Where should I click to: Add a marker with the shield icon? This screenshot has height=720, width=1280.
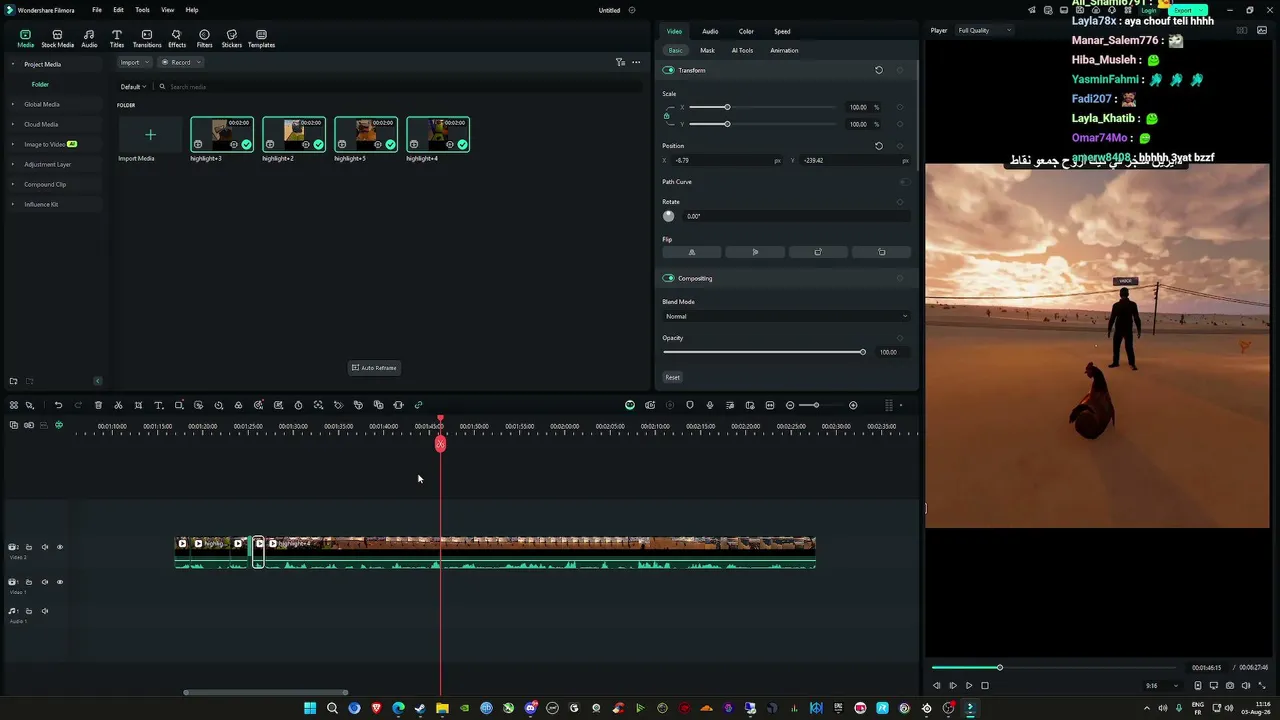click(690, 405)
